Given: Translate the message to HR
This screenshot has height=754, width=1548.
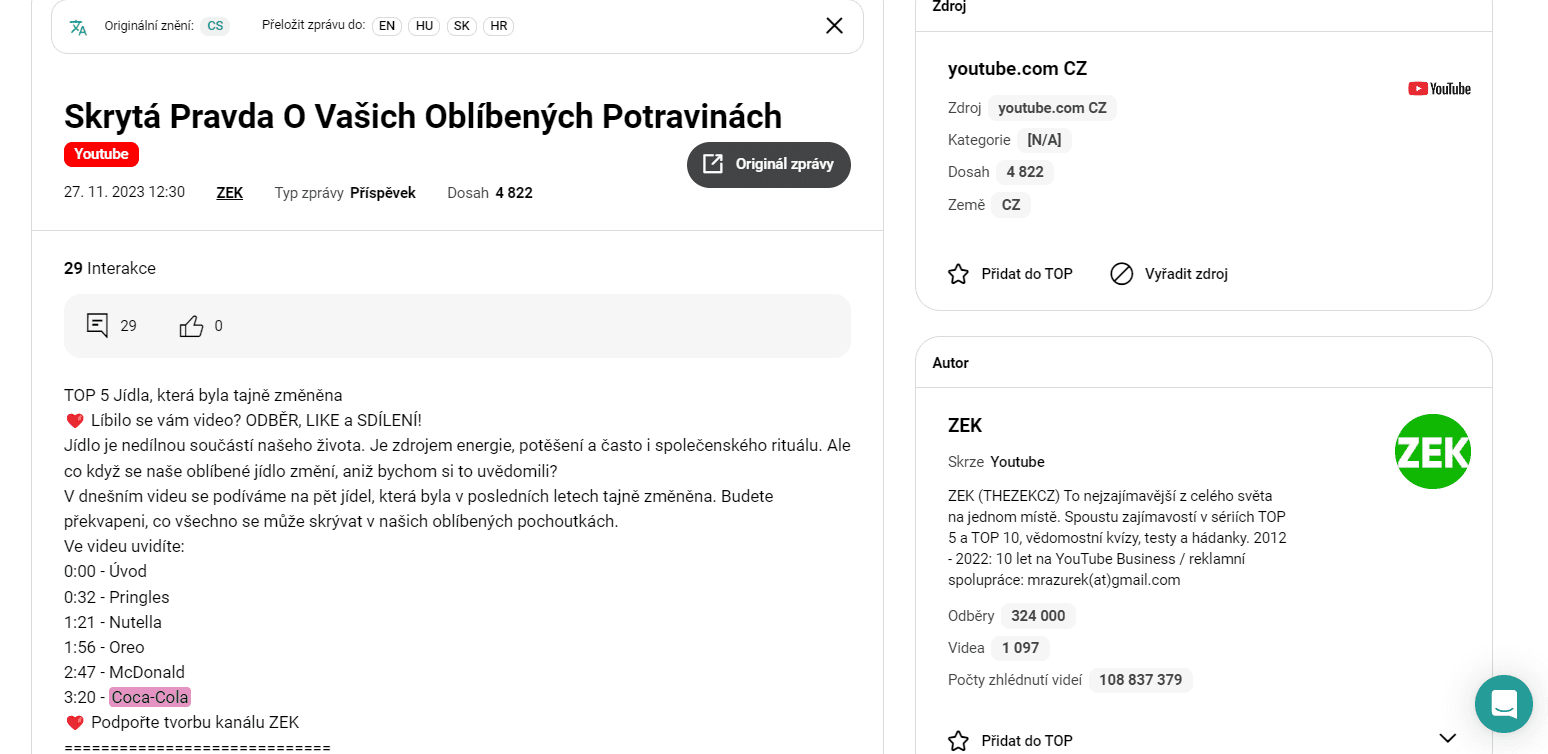Looking at the screenshot, I should pyautogui.click(x=498, y=26).
